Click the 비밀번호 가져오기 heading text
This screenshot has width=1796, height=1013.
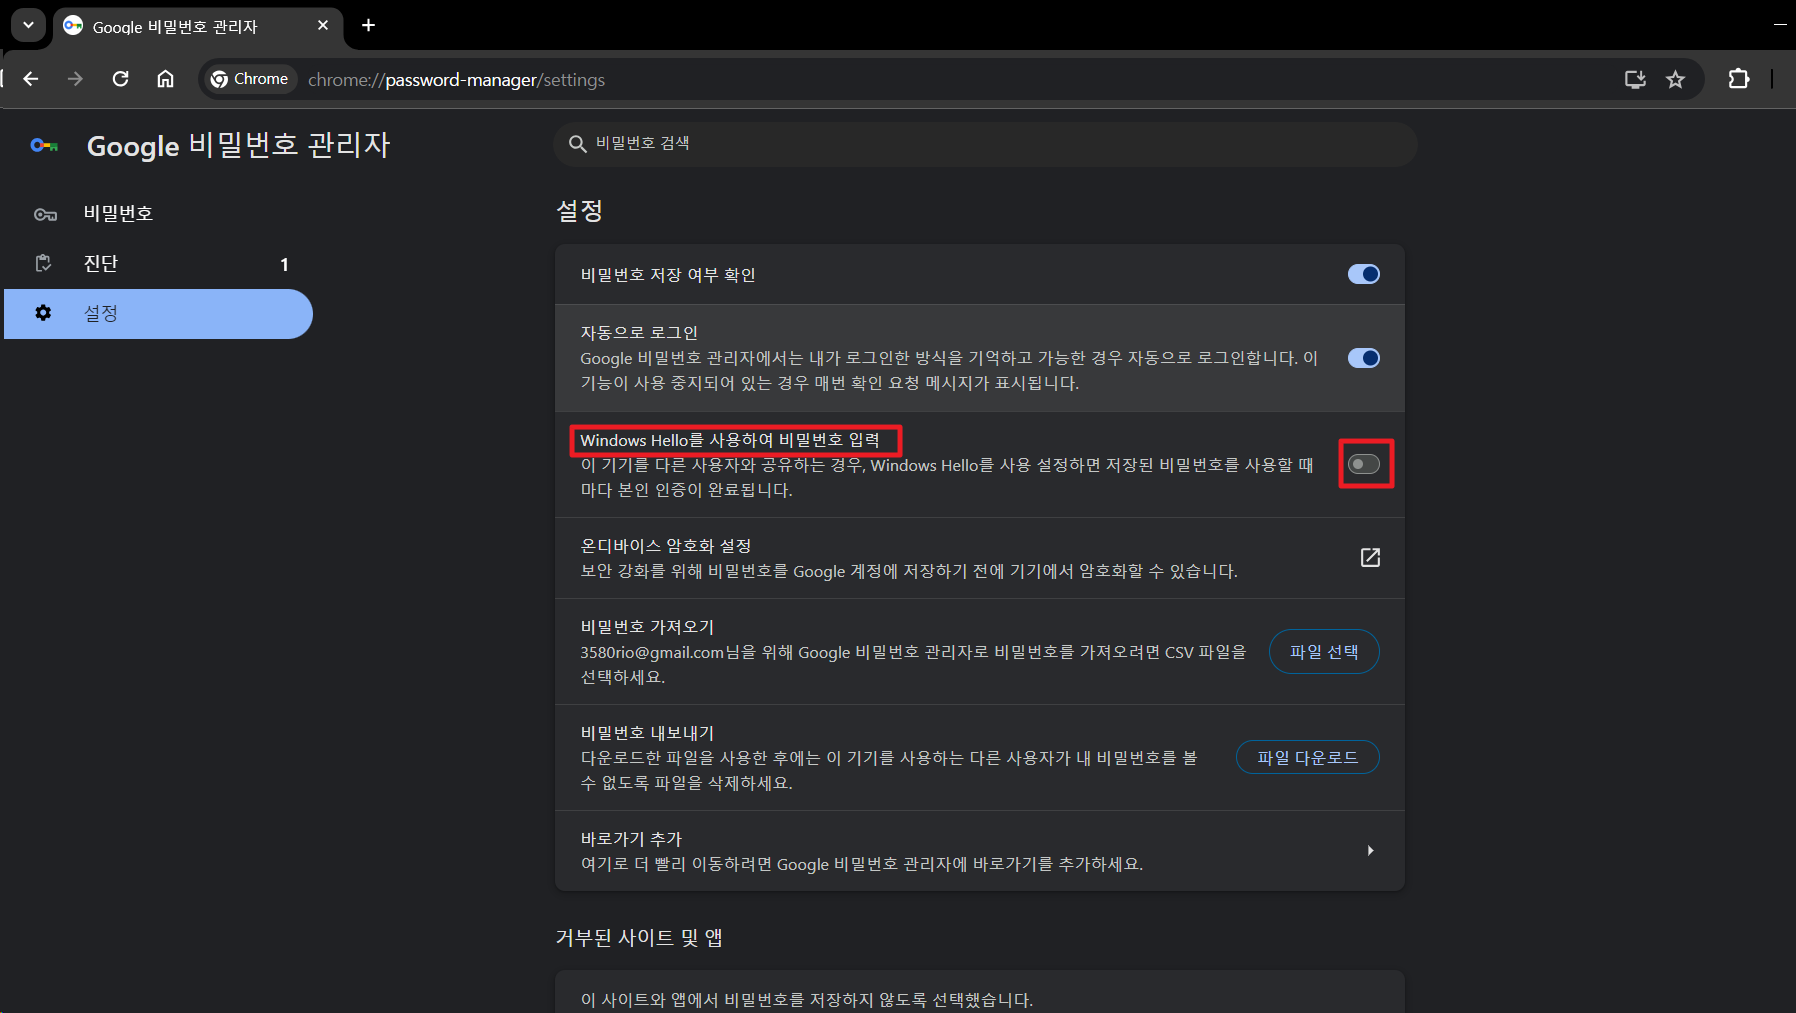pos(647,627)
